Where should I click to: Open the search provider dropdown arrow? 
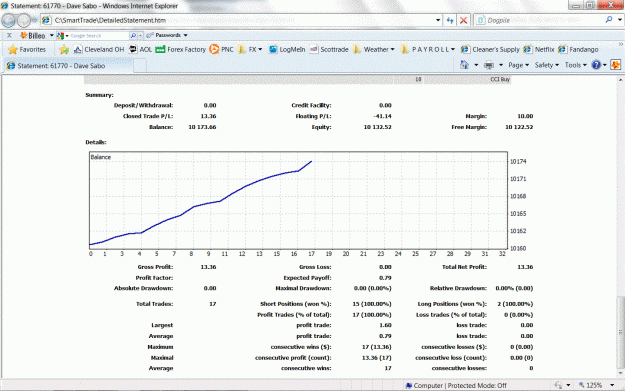point(619,20)
